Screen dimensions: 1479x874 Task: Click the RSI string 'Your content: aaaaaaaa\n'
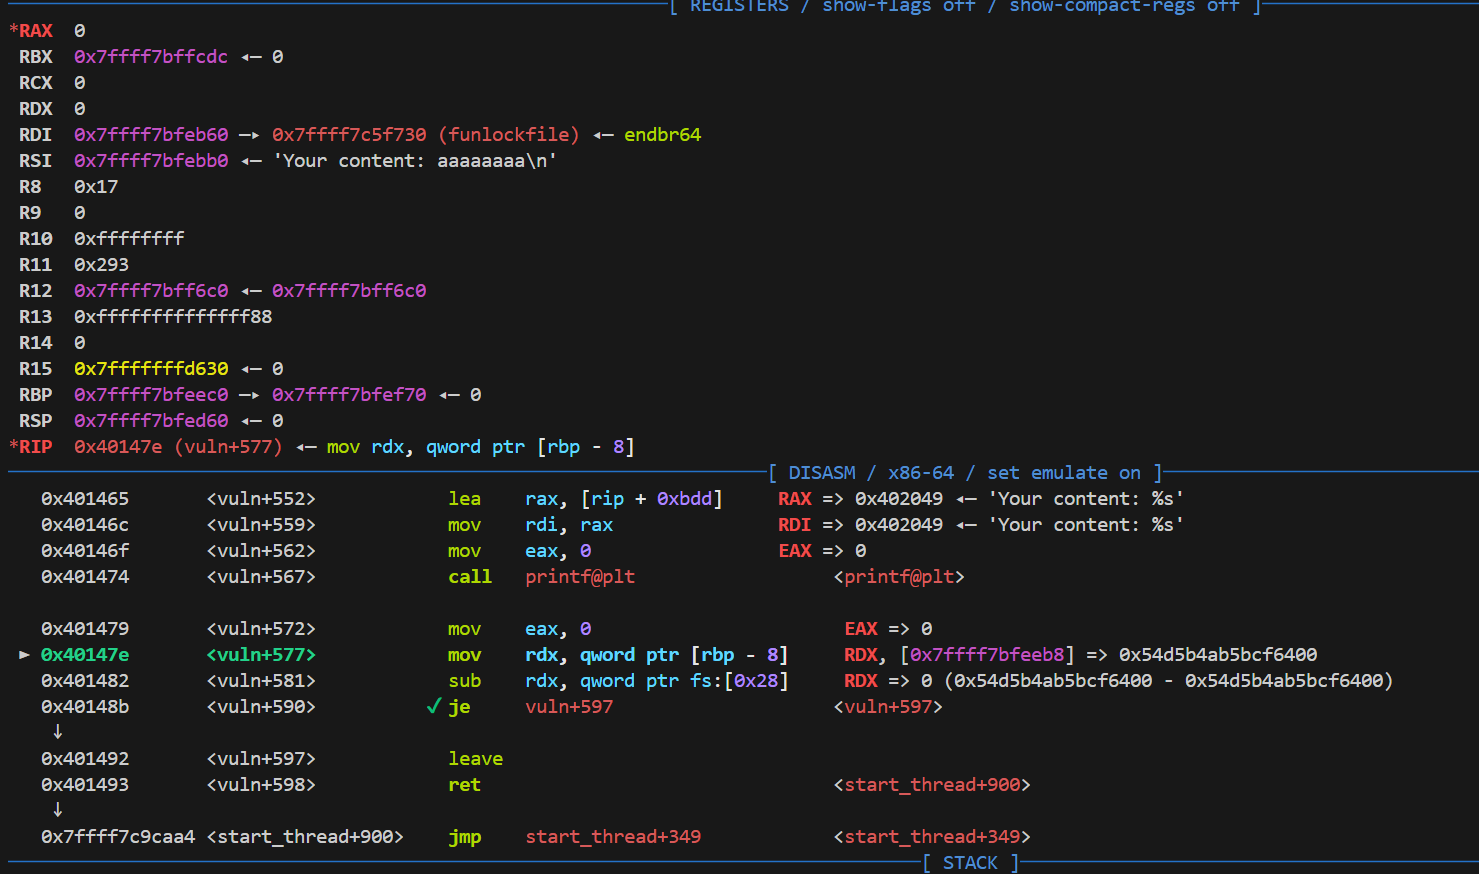[x=414, y=161]
